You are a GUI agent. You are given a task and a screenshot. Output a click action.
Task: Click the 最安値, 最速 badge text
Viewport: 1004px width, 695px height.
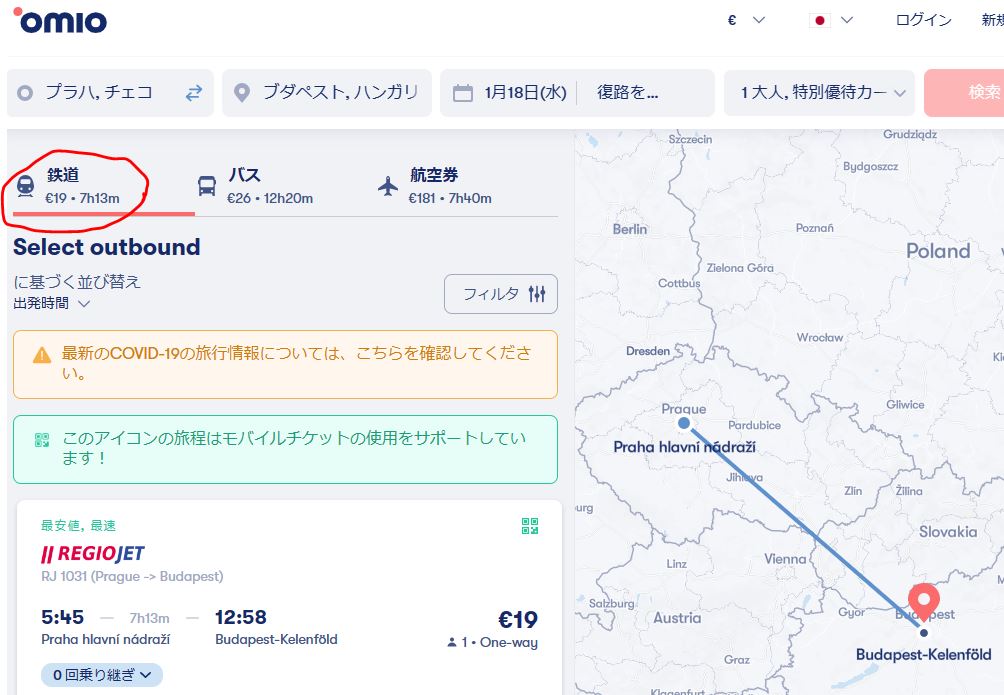point(78,525)
